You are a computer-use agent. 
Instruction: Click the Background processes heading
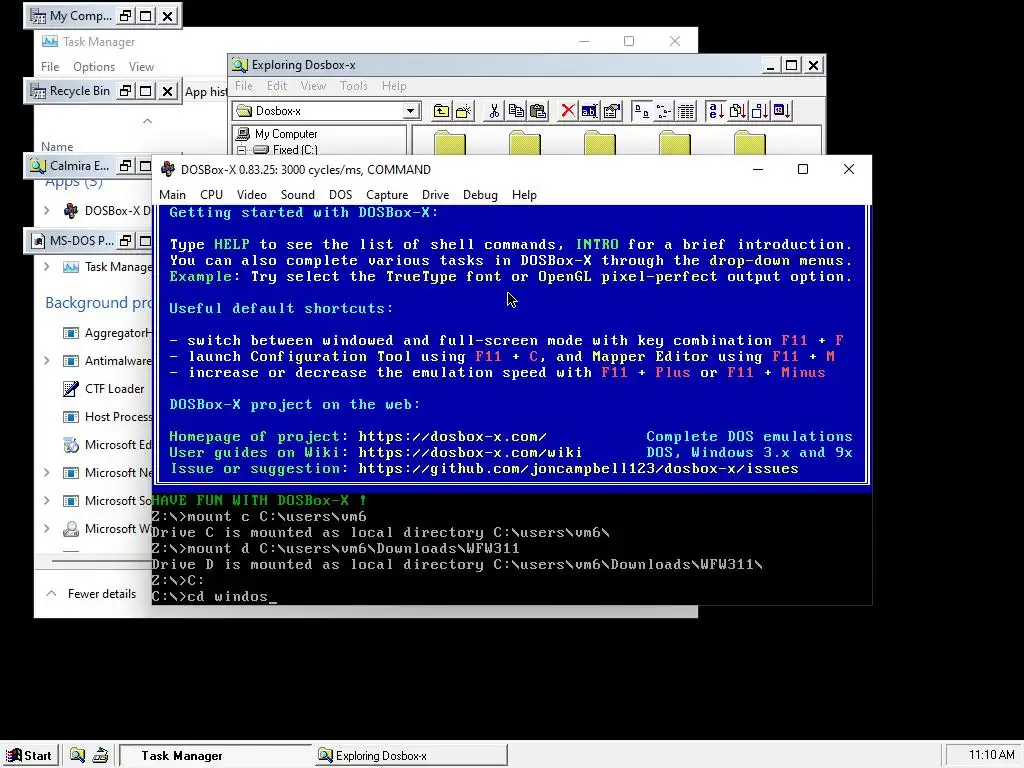pos(99,303)
